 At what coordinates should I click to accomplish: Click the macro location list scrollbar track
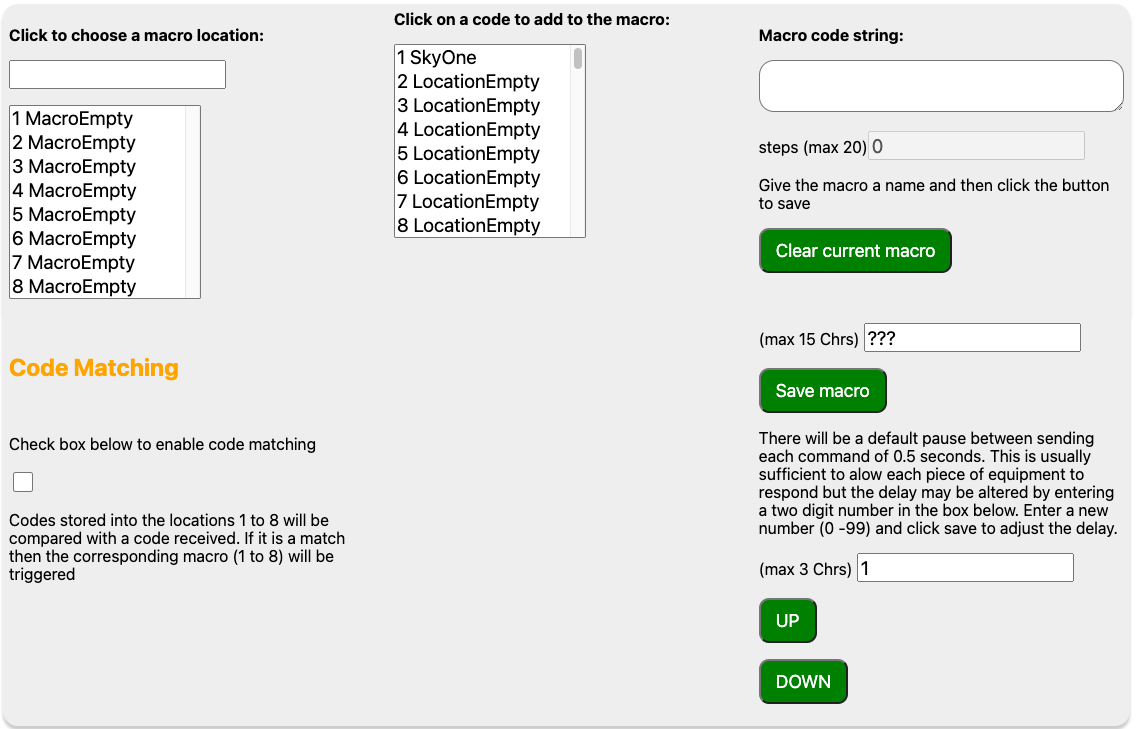tap(192, 202)
